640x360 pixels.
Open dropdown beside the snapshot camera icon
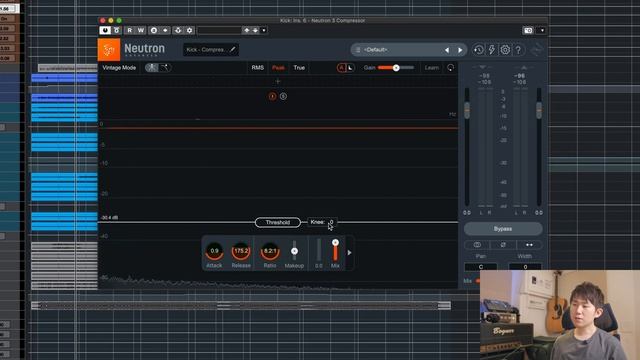542,30
